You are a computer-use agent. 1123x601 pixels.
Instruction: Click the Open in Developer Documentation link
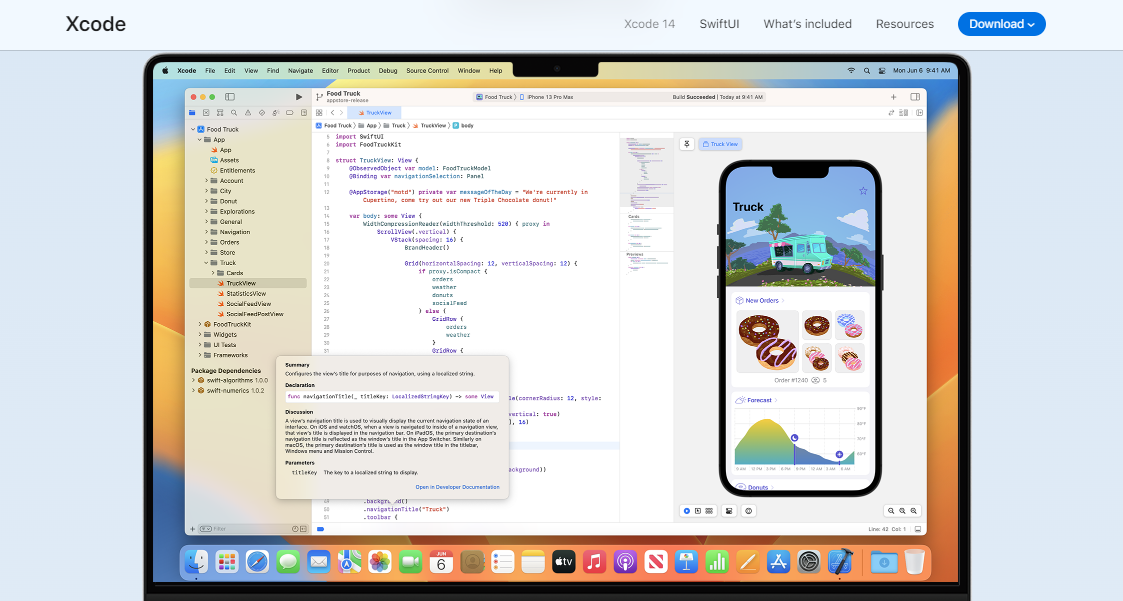point(457,487)
